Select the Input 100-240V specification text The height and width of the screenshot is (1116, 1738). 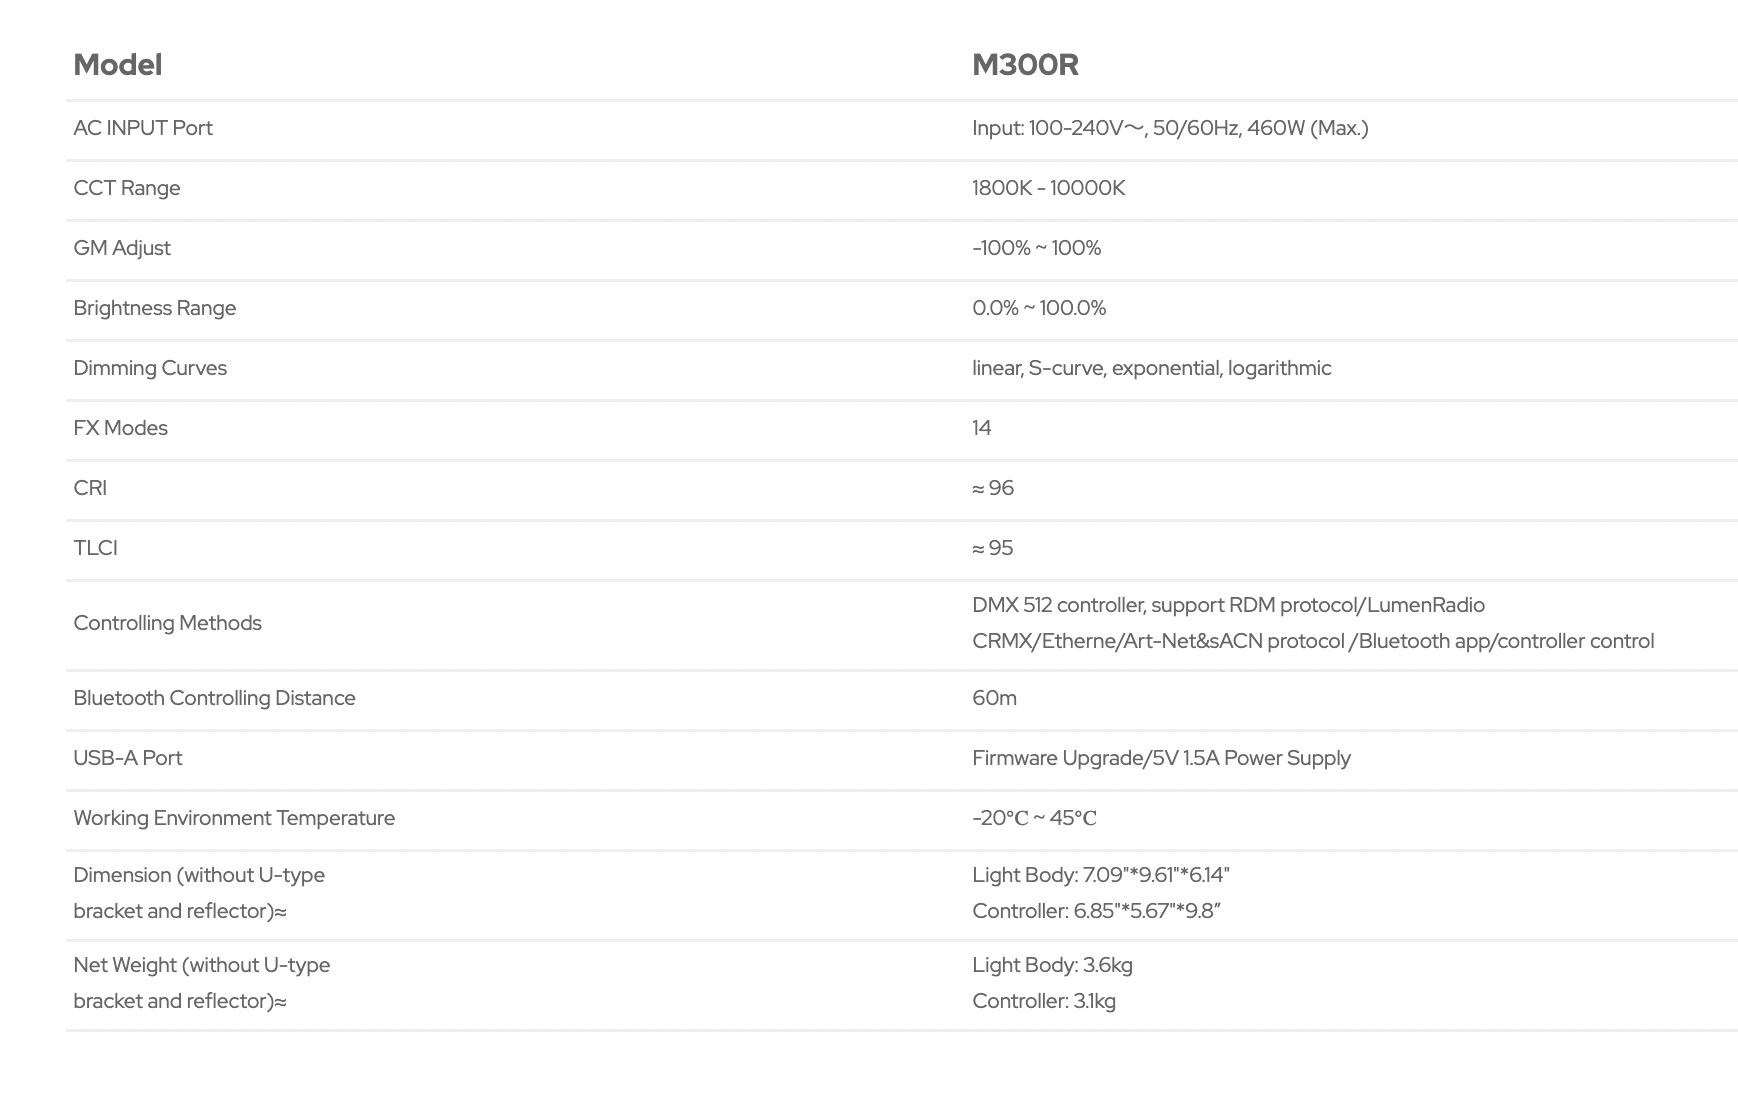tap(1170, 128)
